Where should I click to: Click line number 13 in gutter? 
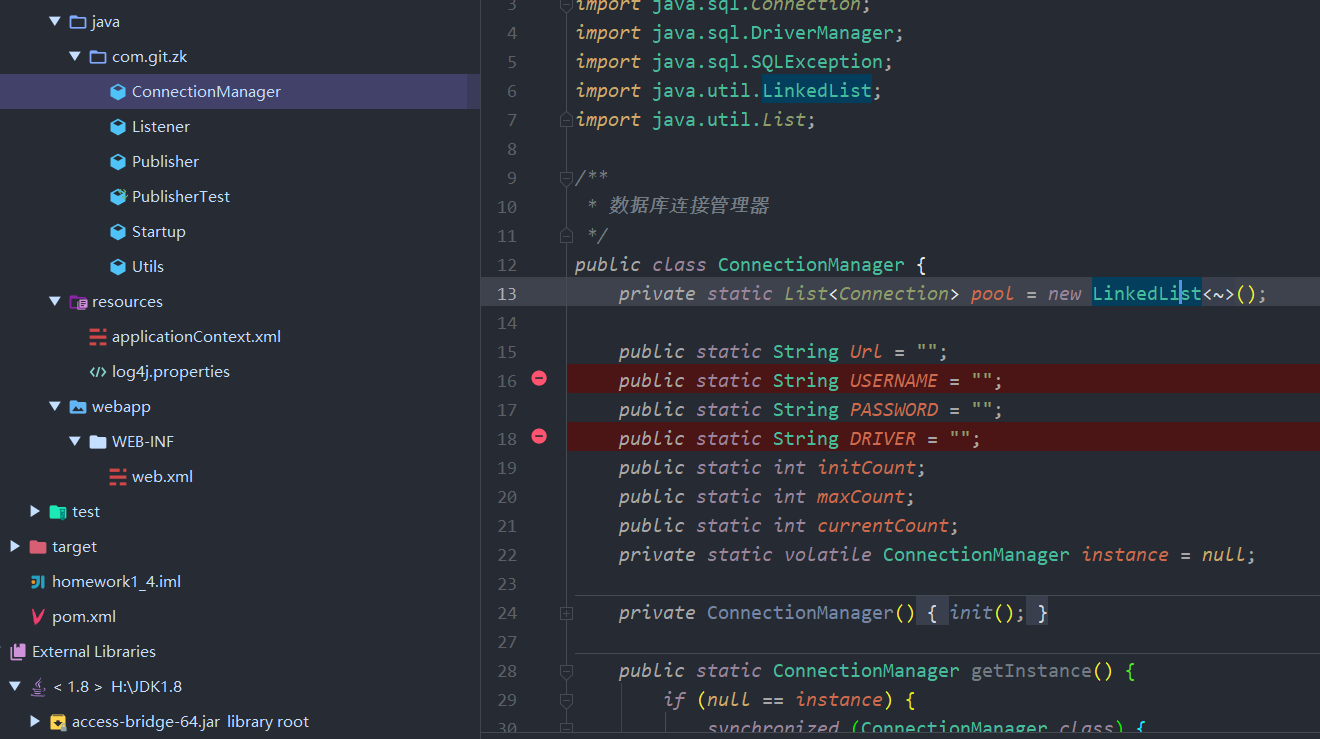pos(506,293)
